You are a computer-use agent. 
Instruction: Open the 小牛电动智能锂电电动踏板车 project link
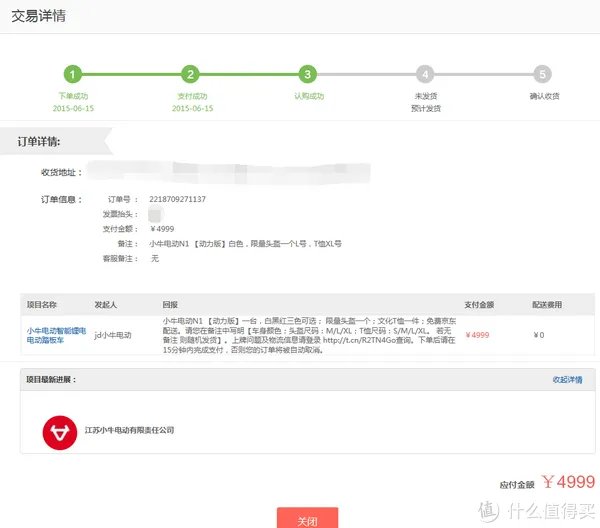pos(56,335)
